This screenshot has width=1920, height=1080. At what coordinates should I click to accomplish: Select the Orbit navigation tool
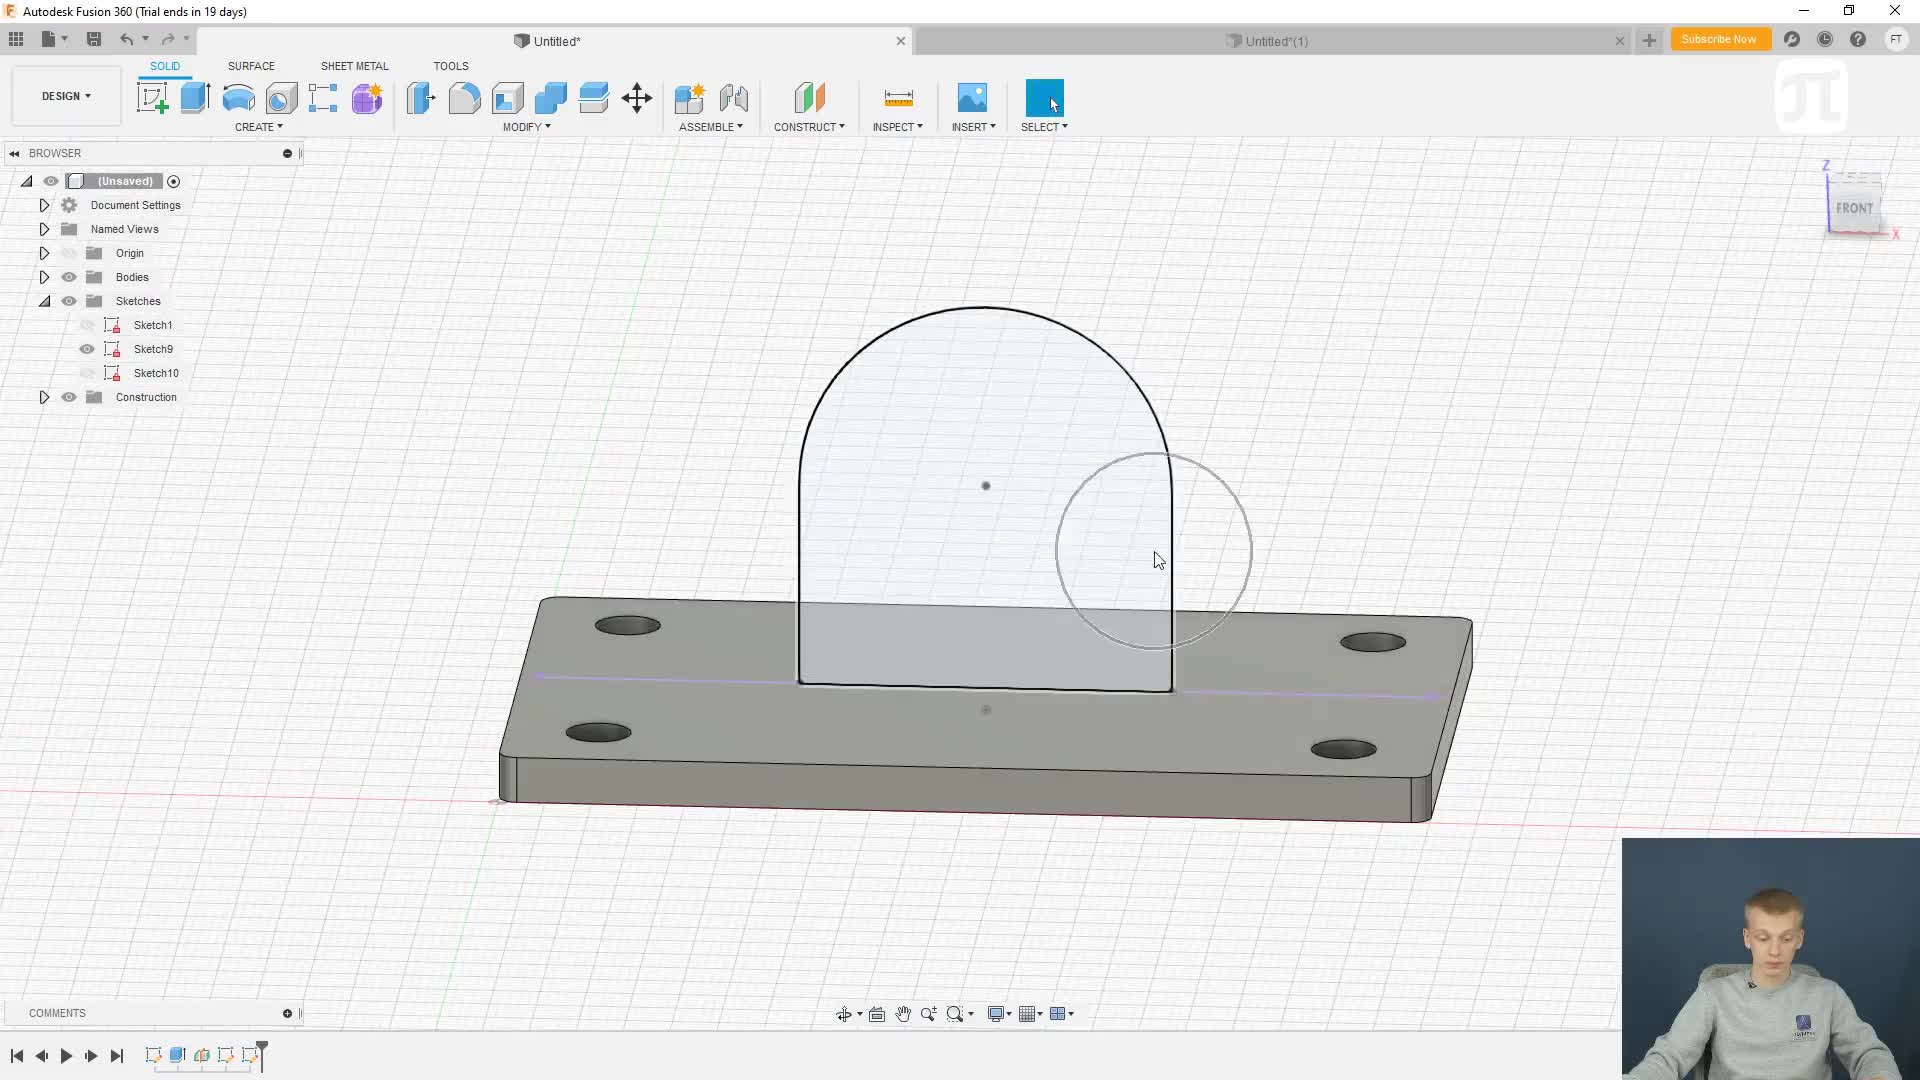pos(844,1014)
